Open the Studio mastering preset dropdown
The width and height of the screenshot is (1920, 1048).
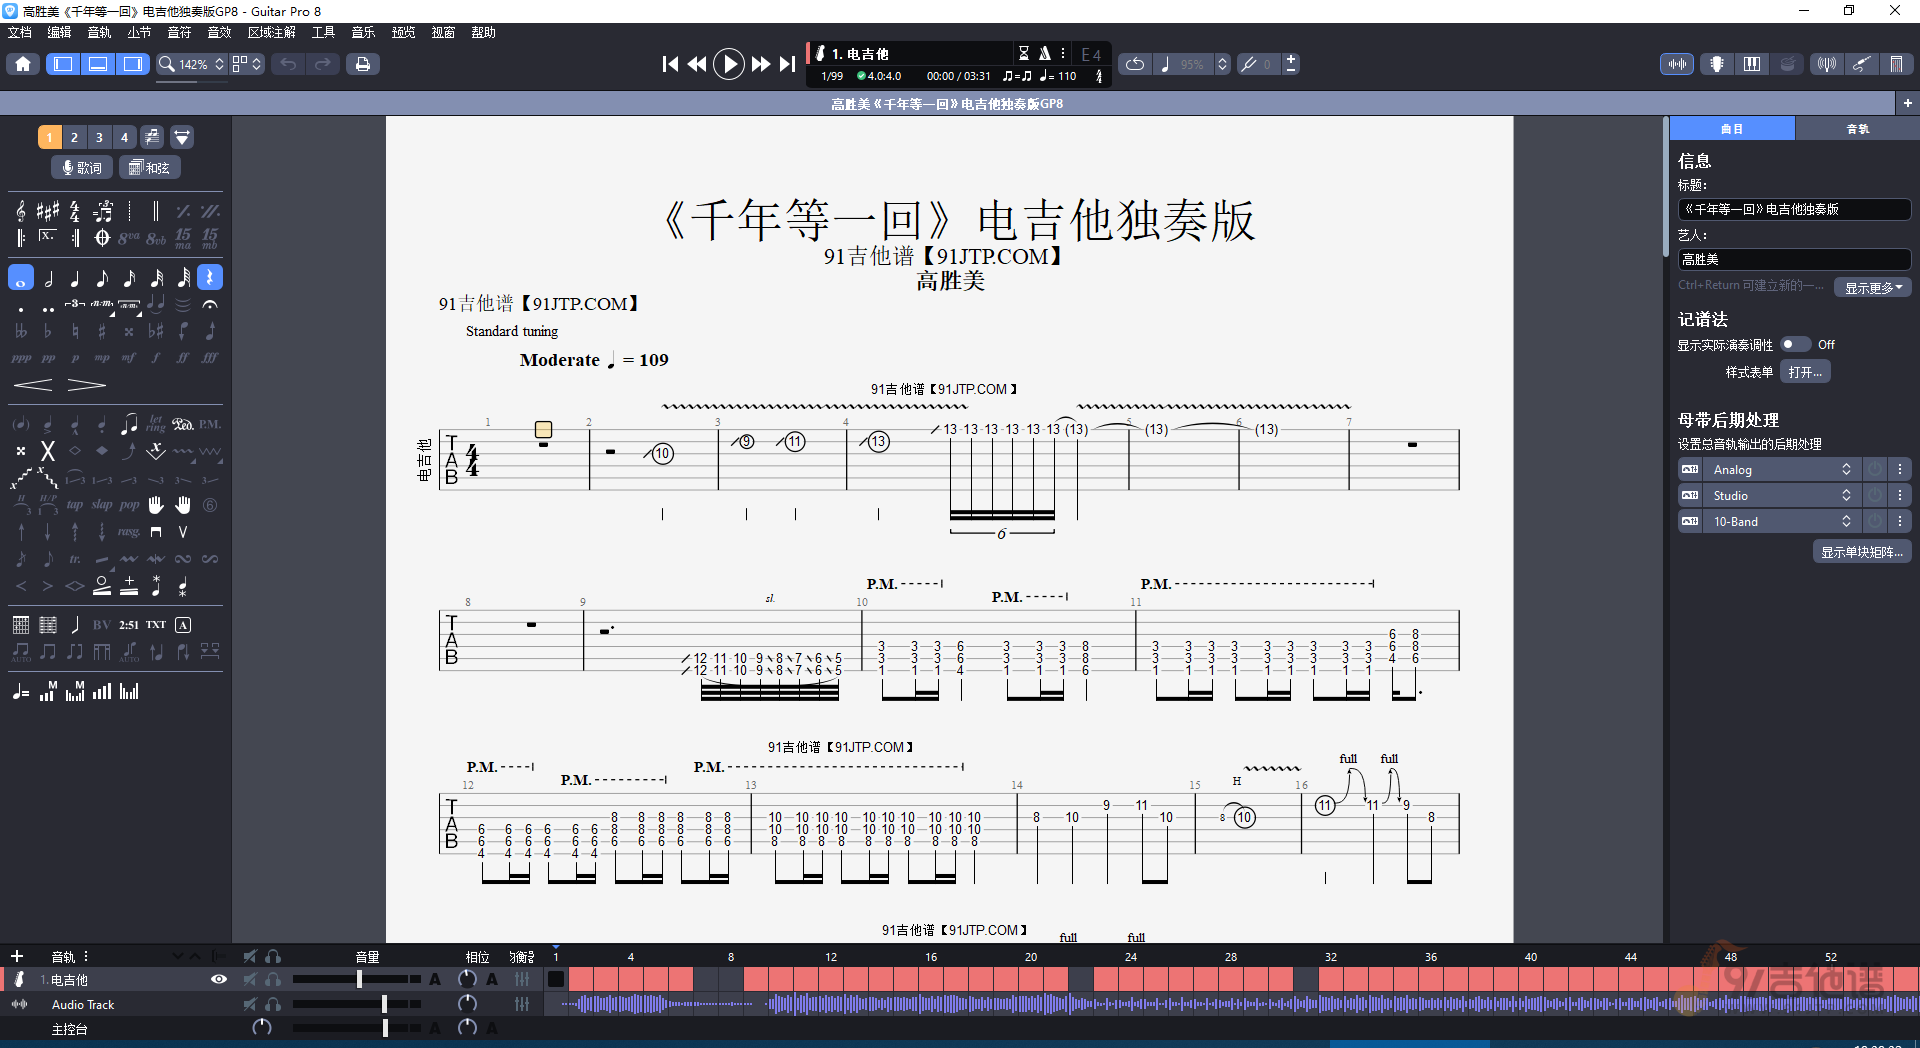pos(1781,495)
